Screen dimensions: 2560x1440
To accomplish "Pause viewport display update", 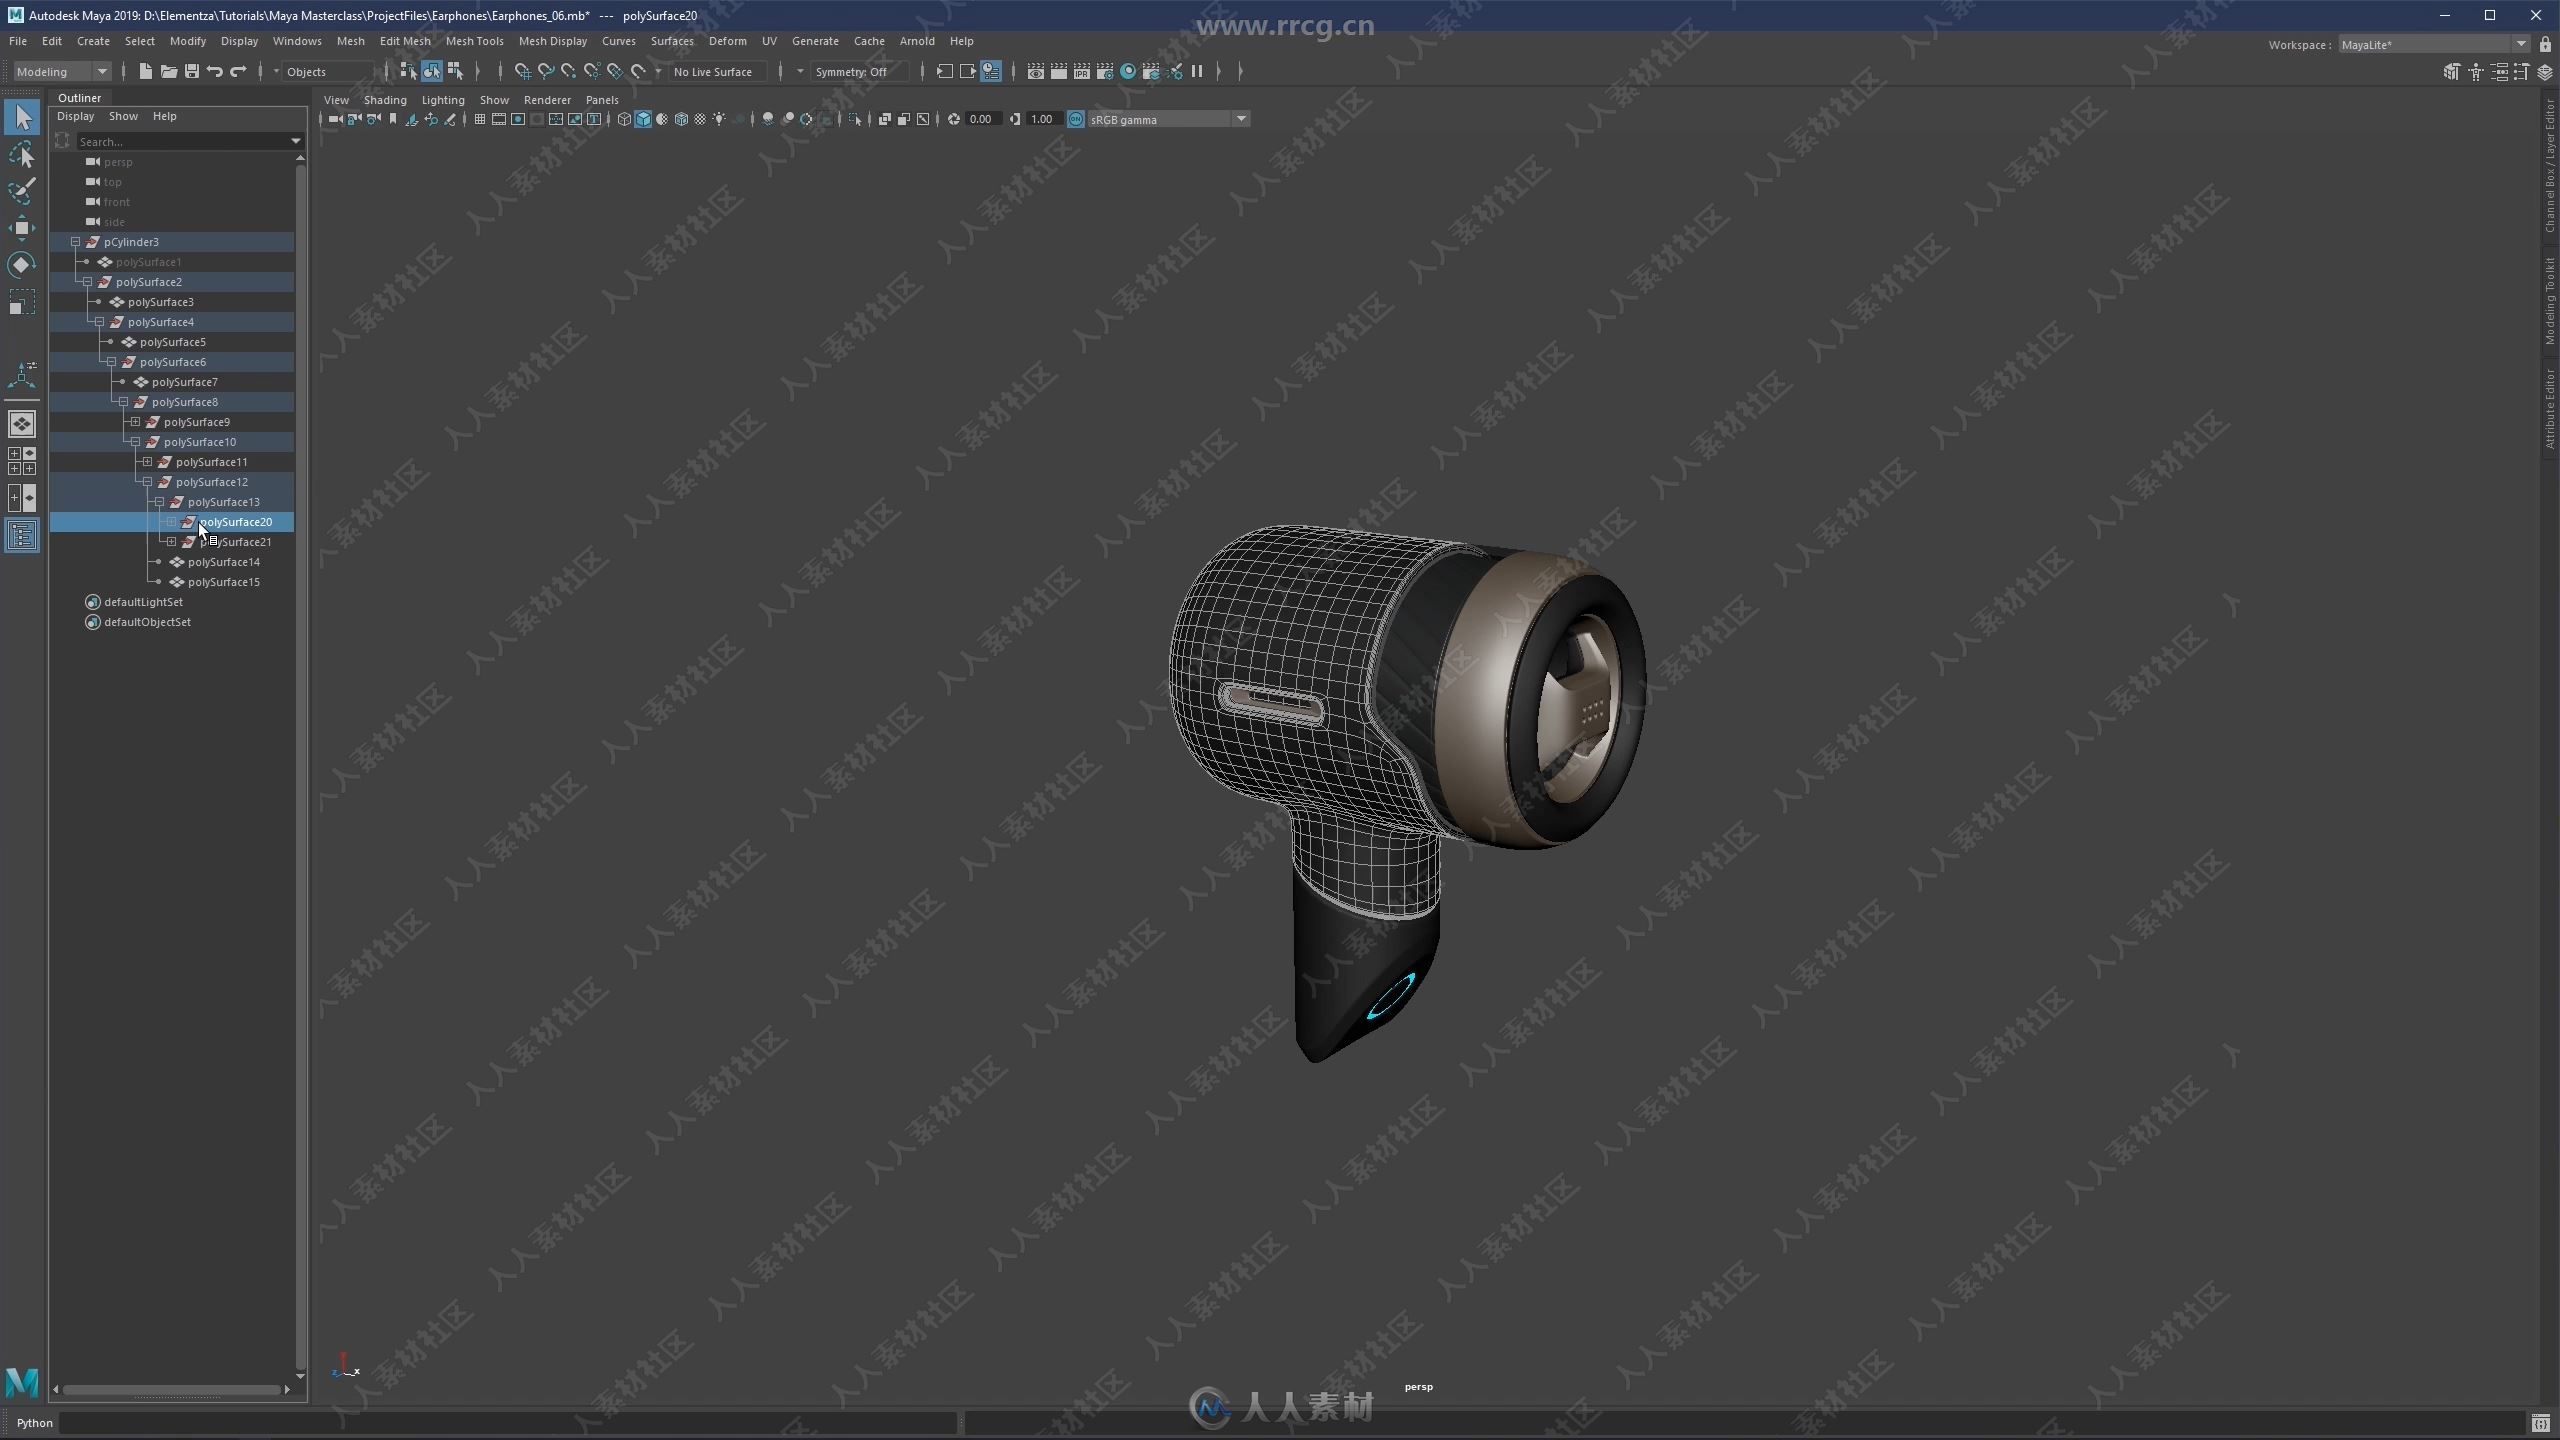I will [1196, 71].
